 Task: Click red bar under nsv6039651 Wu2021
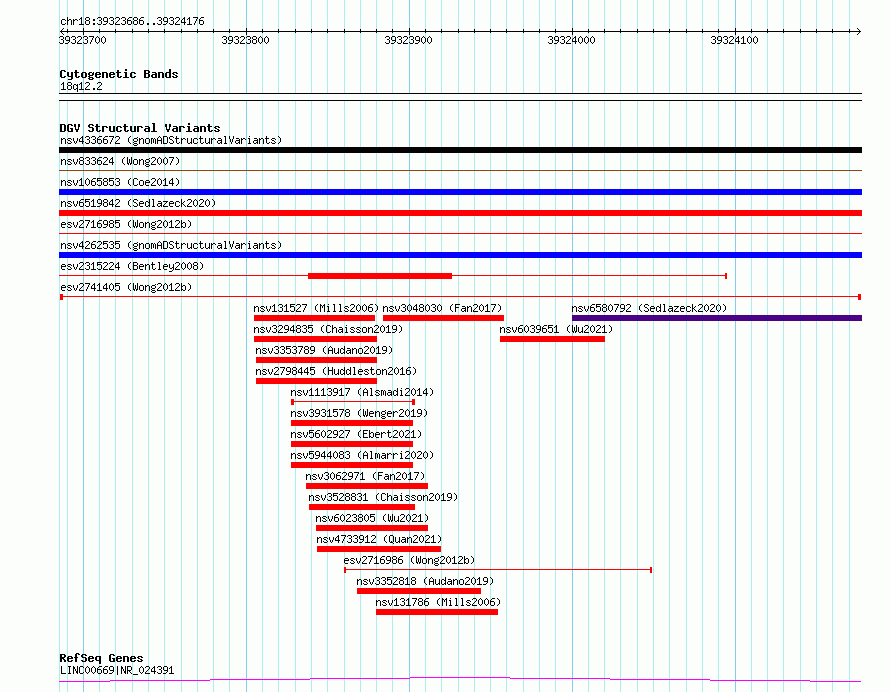tap(552, 339)
